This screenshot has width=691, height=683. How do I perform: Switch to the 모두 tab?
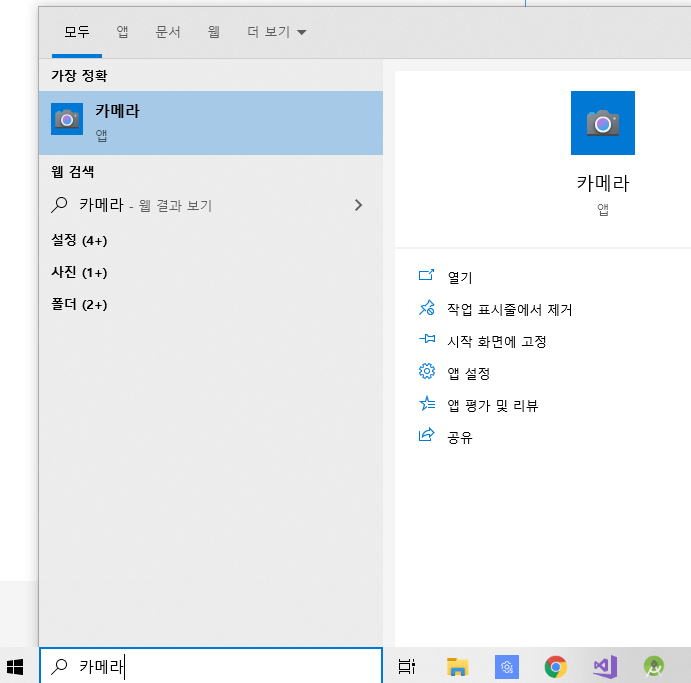coord(77,32)
